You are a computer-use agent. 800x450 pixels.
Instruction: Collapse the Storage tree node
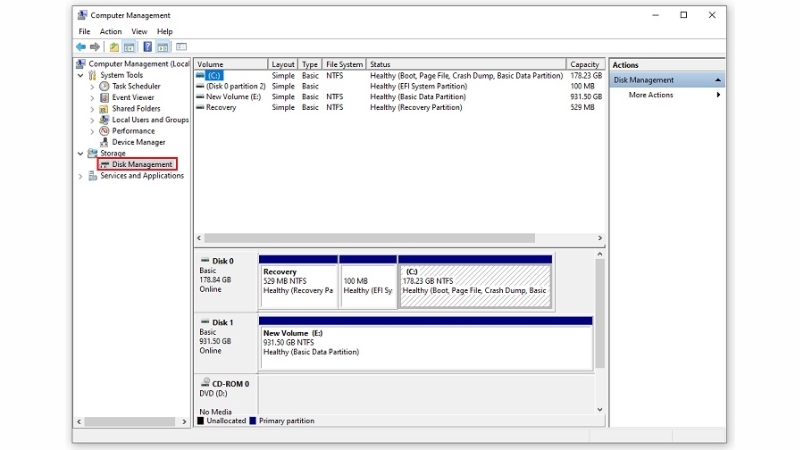[x=81, y=153]
